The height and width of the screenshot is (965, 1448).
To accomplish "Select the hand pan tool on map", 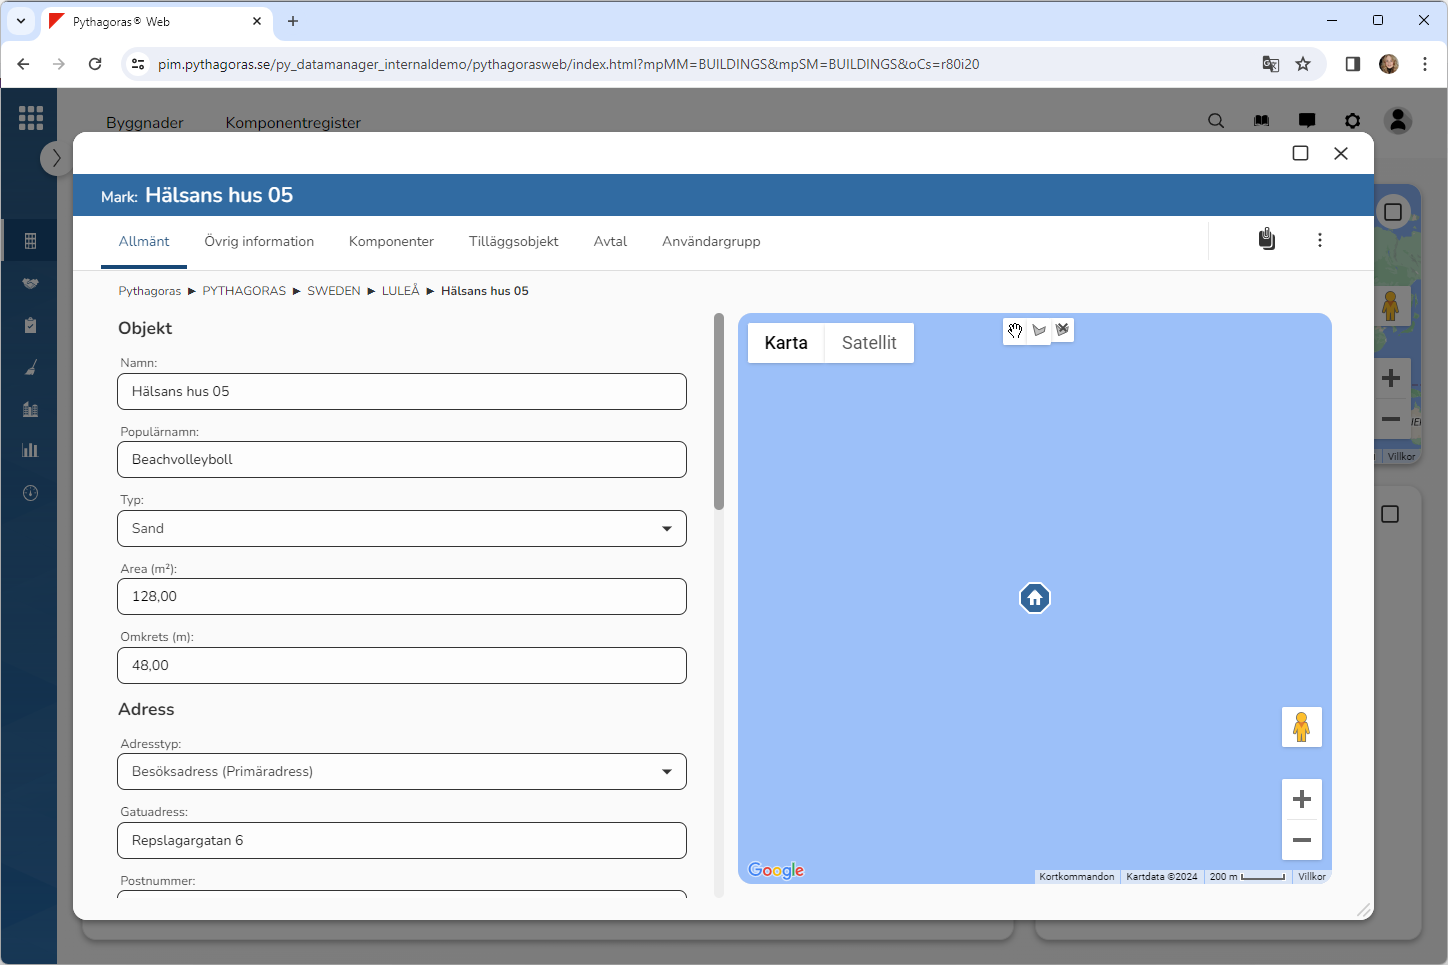I will pos(1015,330).
